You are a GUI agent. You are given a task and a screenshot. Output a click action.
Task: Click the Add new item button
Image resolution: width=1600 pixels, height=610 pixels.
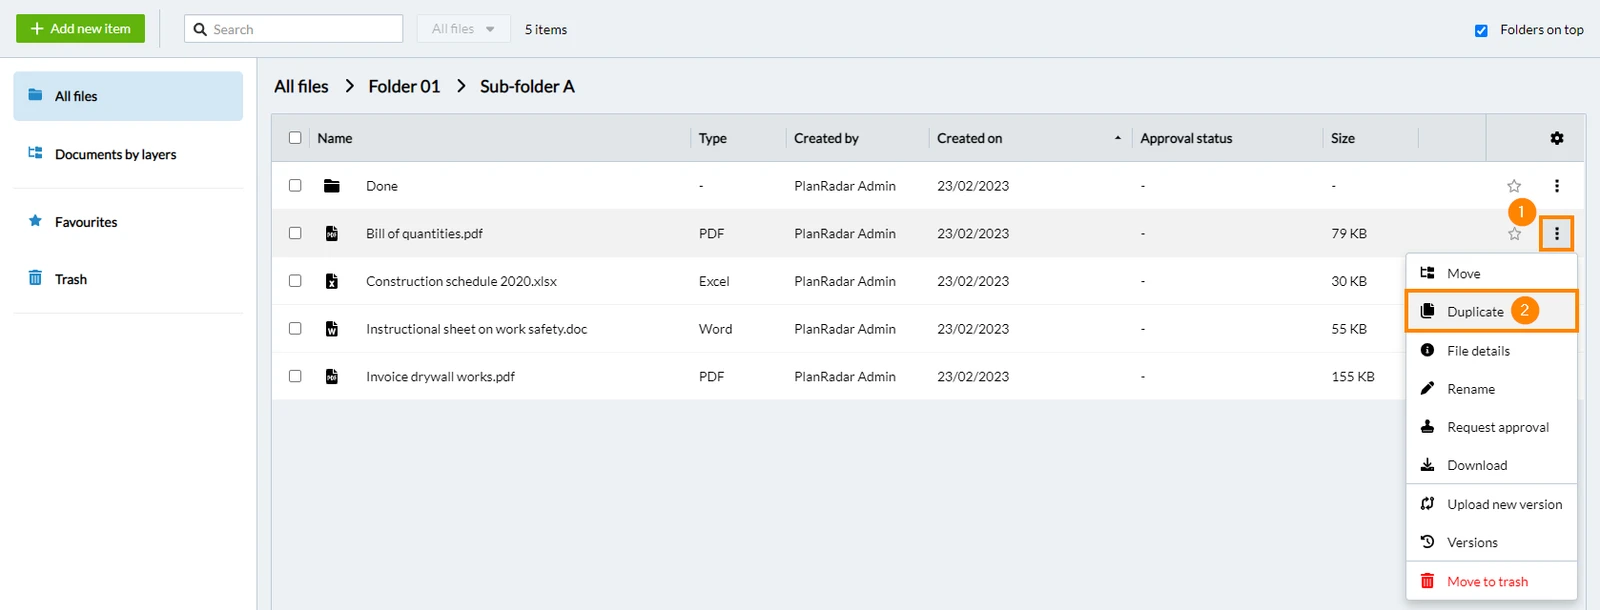click(80, 29)
